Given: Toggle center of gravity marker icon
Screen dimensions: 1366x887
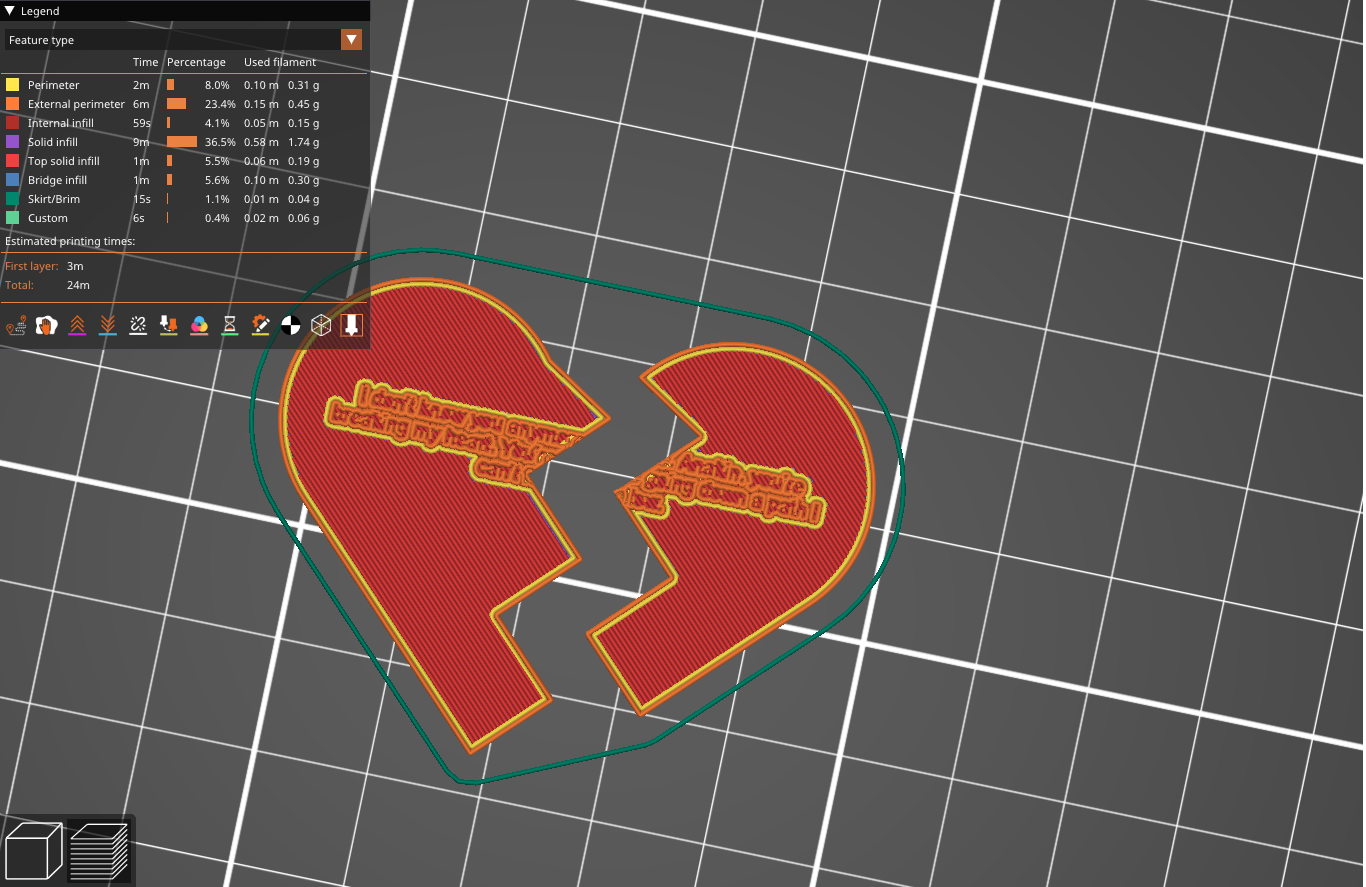Looking at the screenshot, I should tap(291, 325).
